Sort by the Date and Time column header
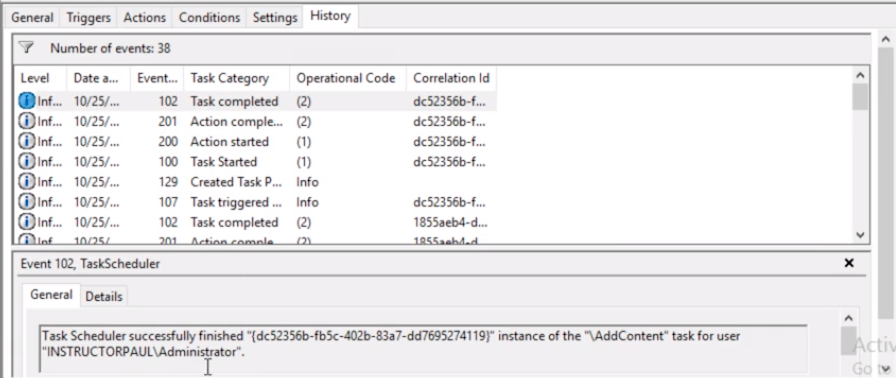The width and height of the screenshot is (896, 378). coord(99,78)
